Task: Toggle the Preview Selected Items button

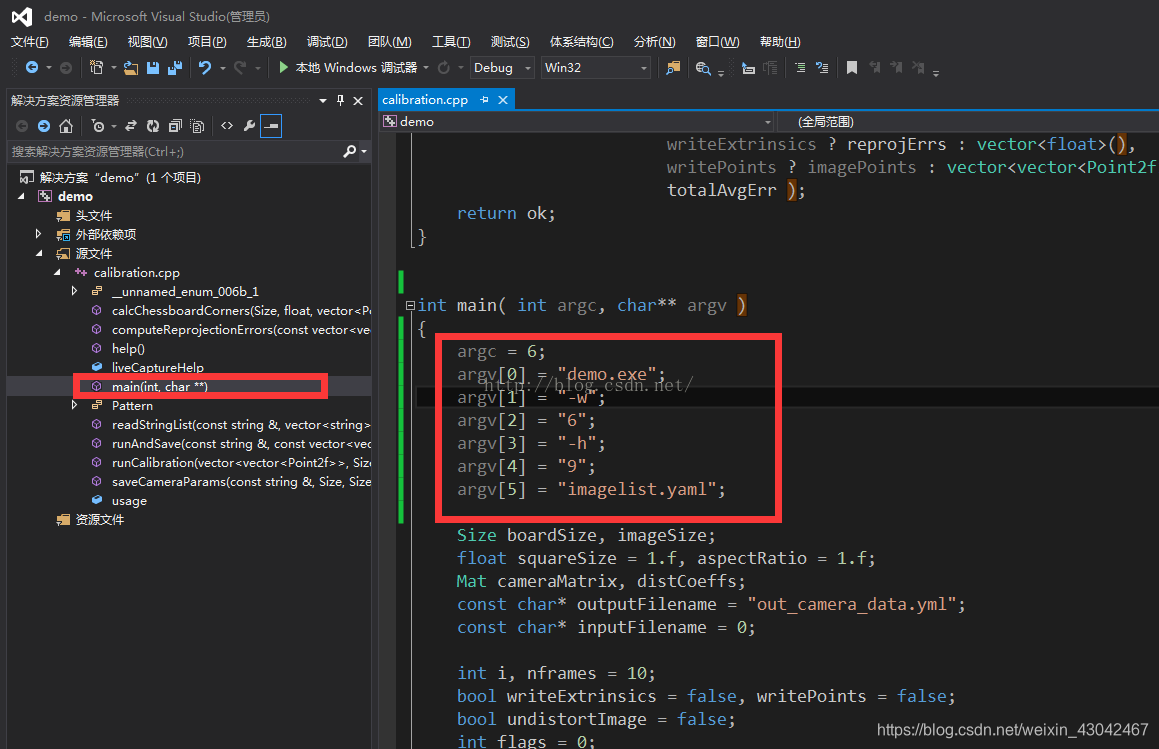Action: 271,126
